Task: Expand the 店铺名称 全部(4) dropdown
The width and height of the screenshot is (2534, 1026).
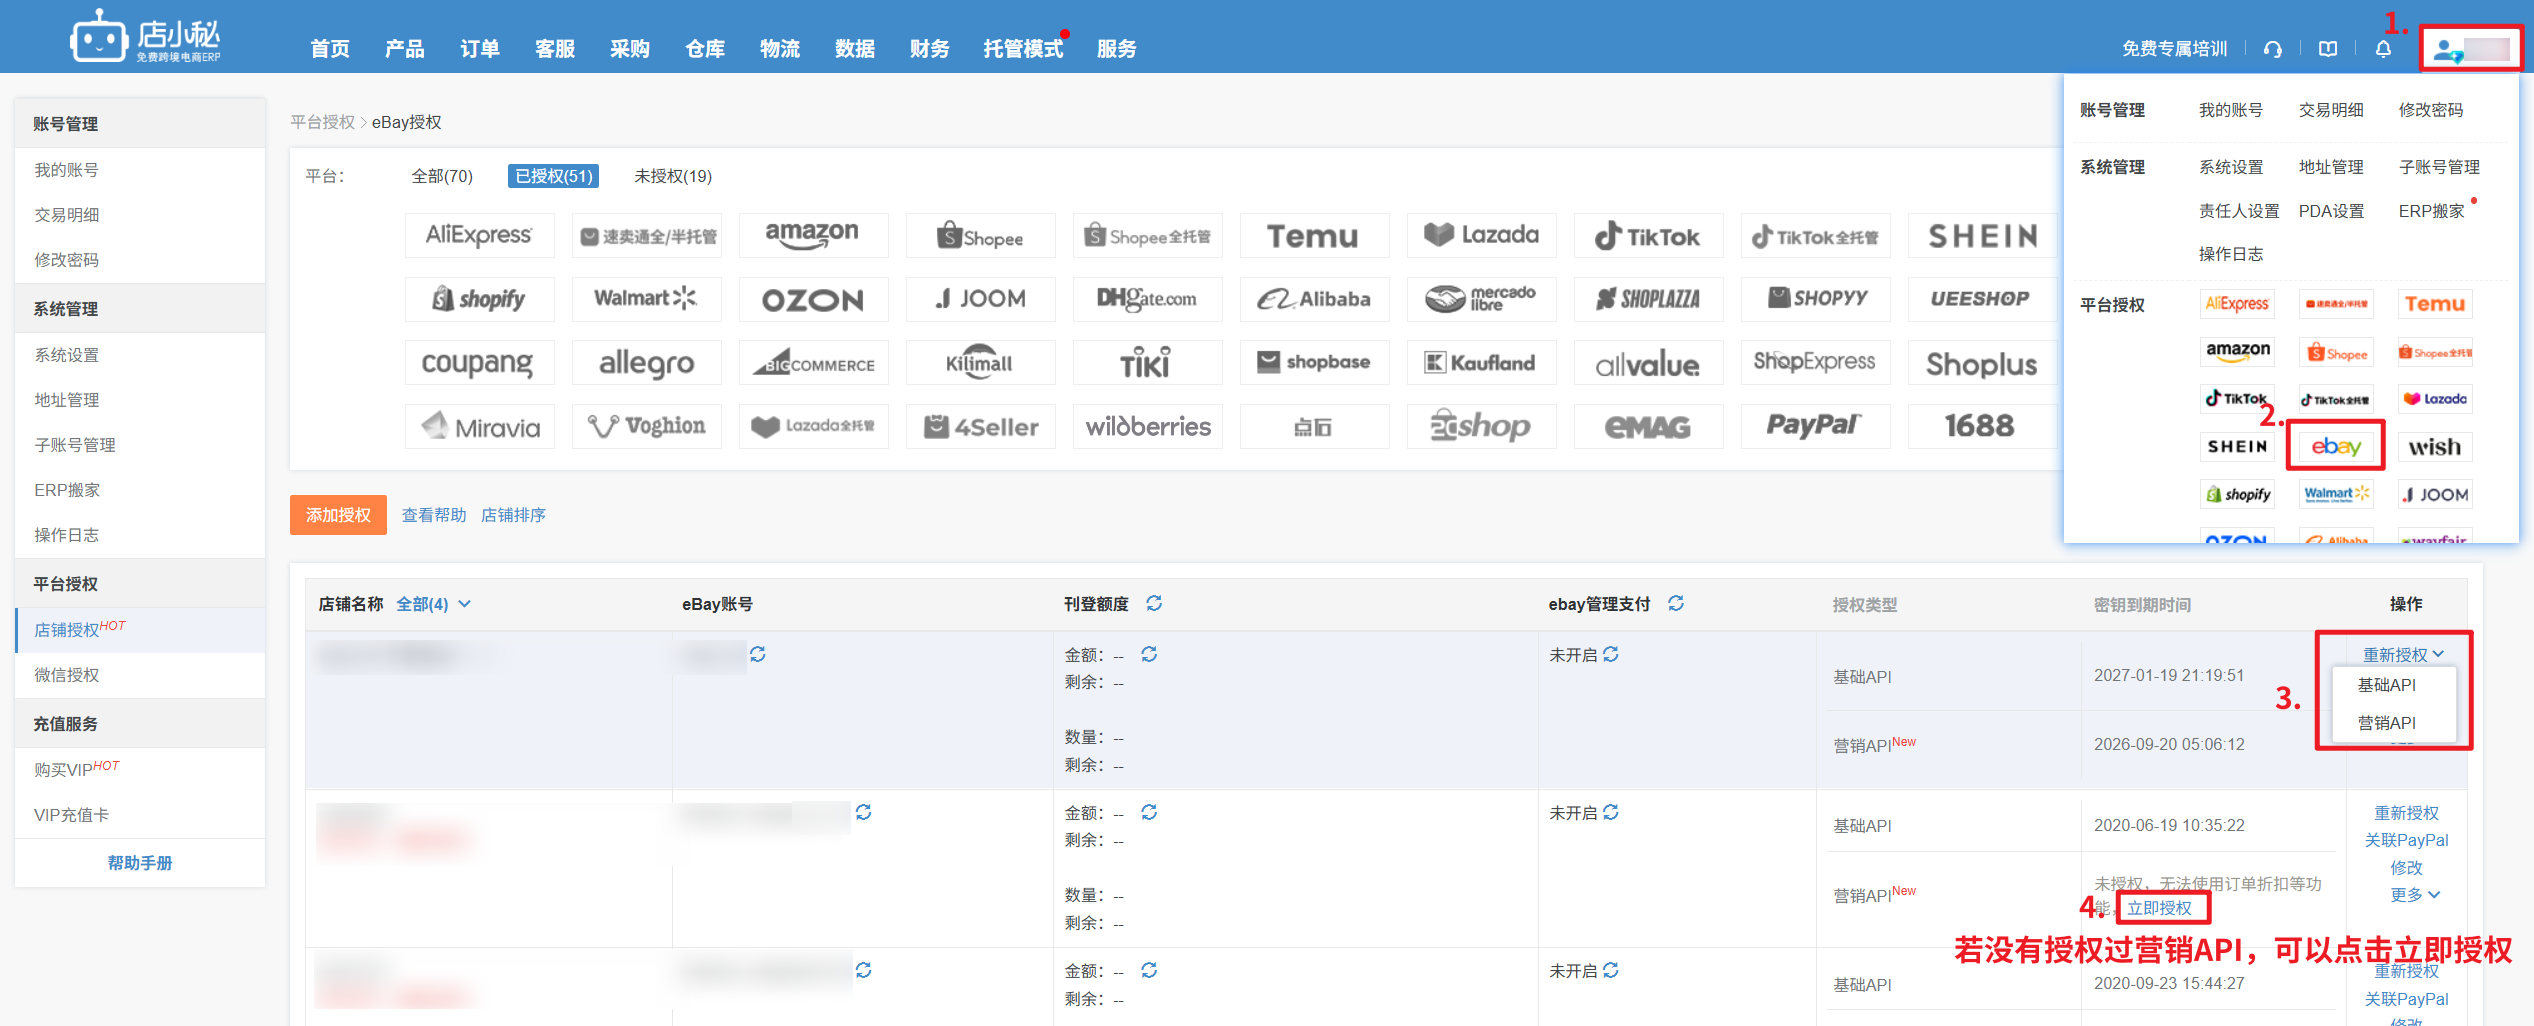Action: (434, 604)
